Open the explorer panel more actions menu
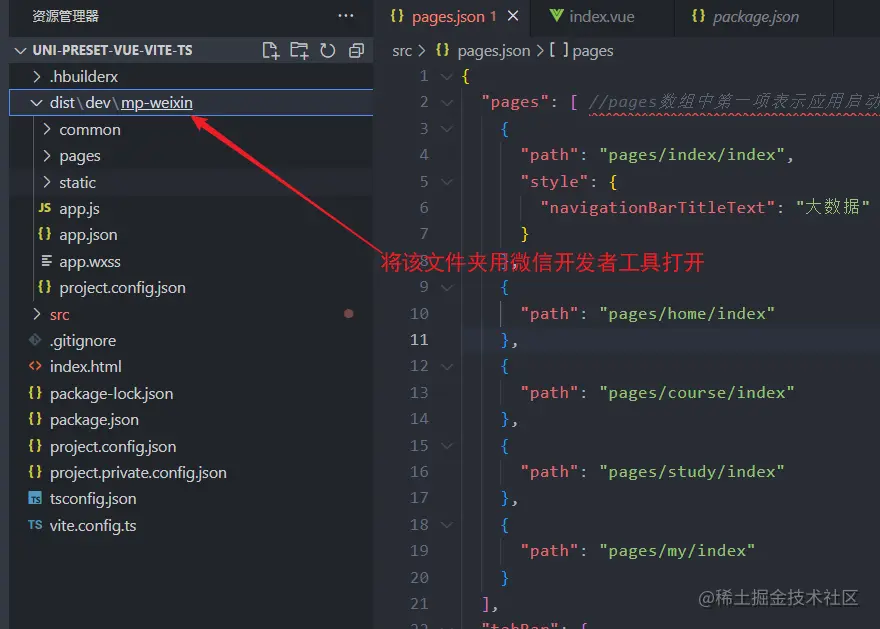Viewport: 880px width, 629px height. click(x=346, y=16)
